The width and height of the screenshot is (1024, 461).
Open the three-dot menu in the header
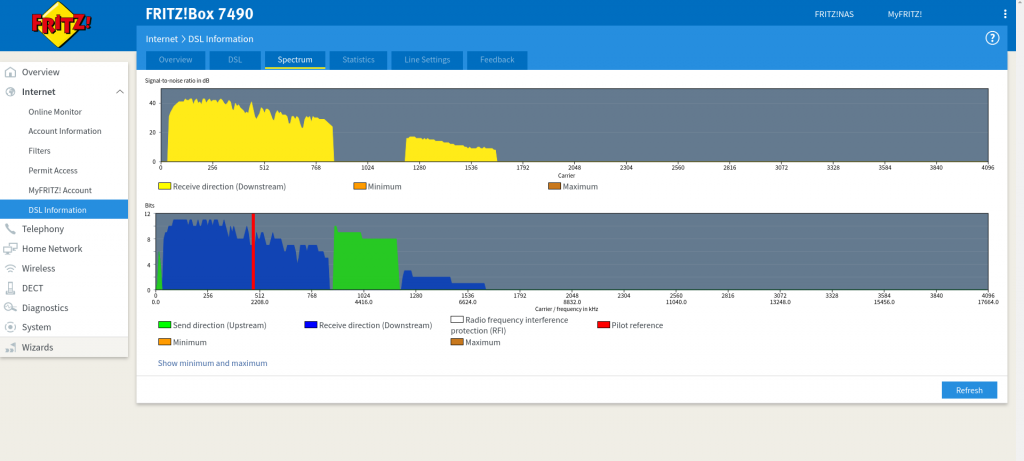(x=1004, y=14)
